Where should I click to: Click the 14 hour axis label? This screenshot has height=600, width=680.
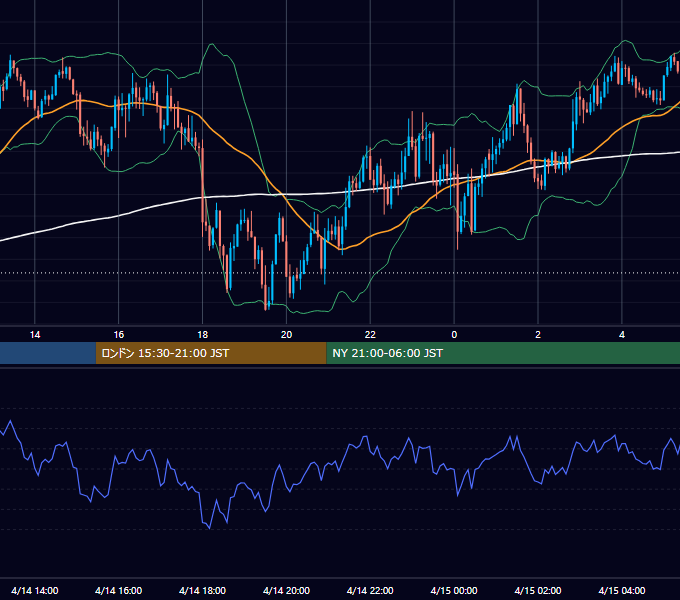coord(35,335)
